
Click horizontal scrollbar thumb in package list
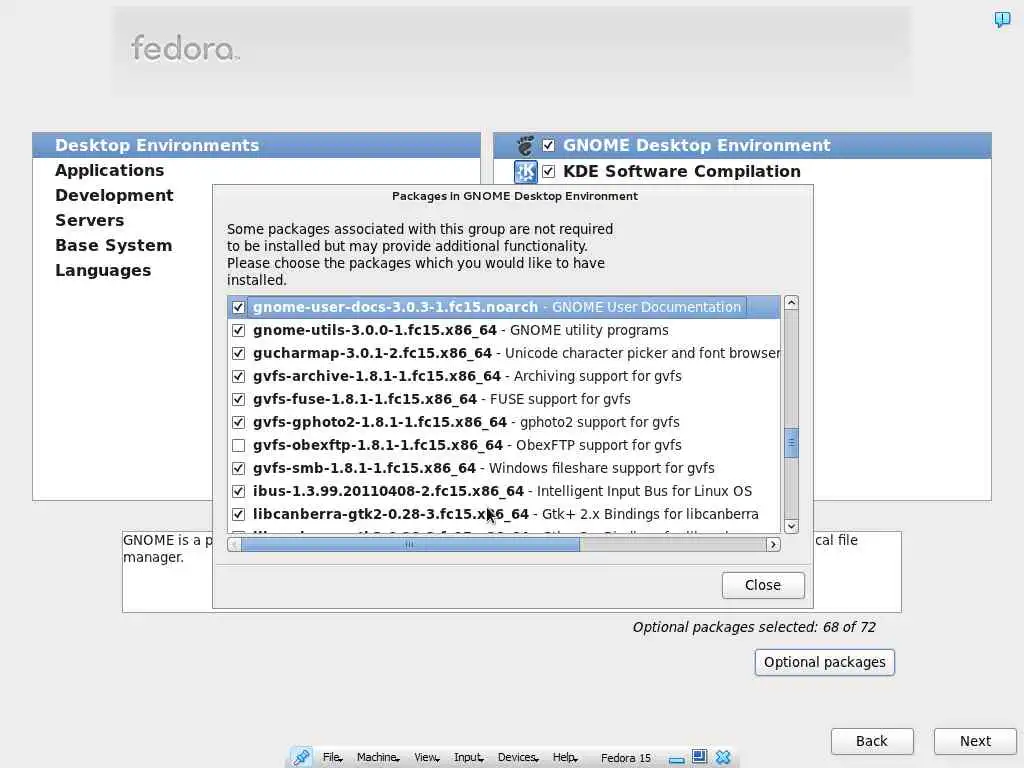click(x=410, y=544)
